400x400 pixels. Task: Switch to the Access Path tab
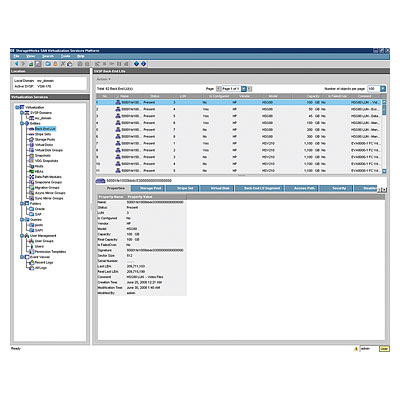coord(304,188)
